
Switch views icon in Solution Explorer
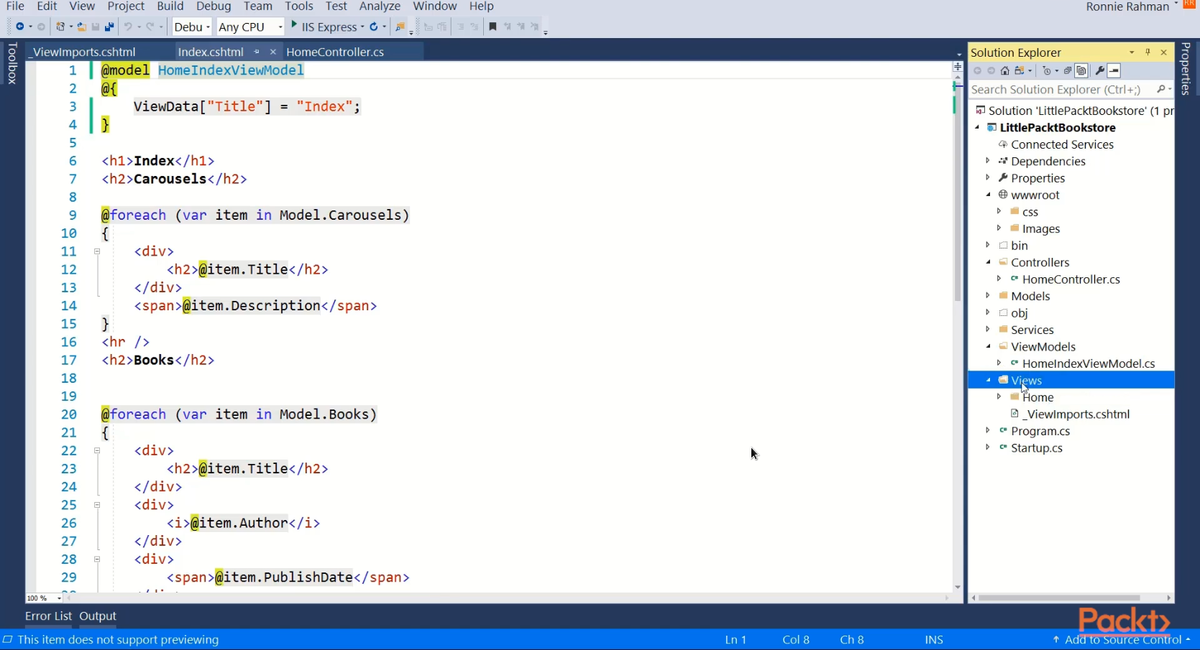click(x=1019, y=71)
